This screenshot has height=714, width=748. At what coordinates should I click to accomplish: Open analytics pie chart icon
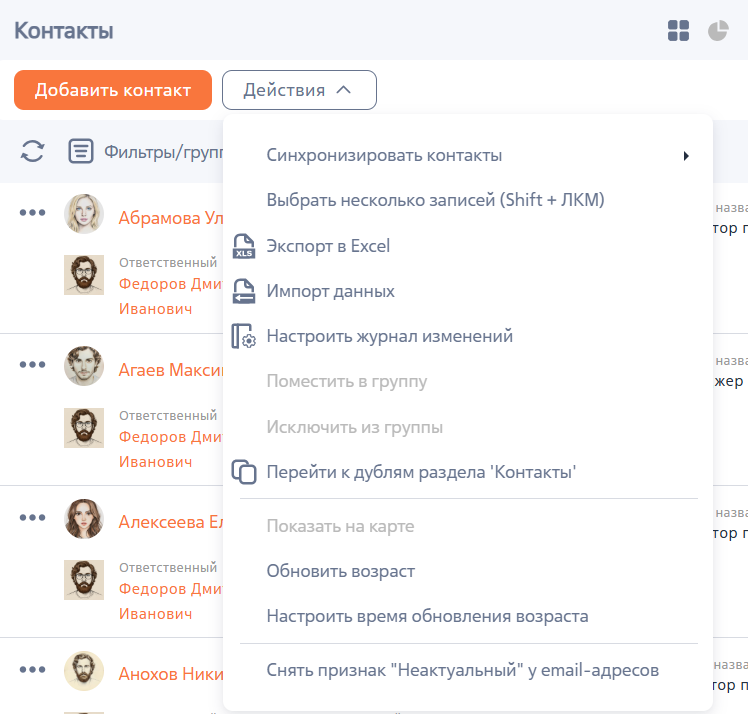(718, 31)
